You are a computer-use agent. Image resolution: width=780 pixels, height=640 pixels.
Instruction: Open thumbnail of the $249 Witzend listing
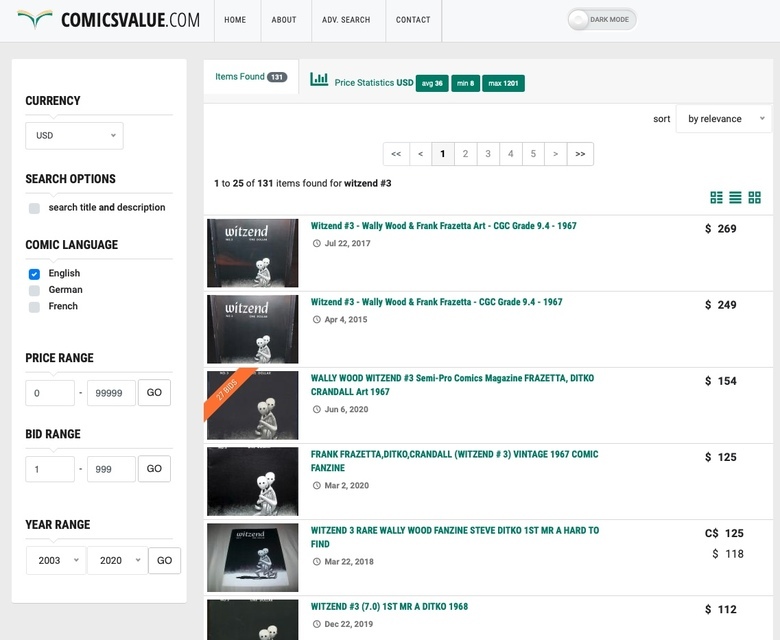pos(253,329)
